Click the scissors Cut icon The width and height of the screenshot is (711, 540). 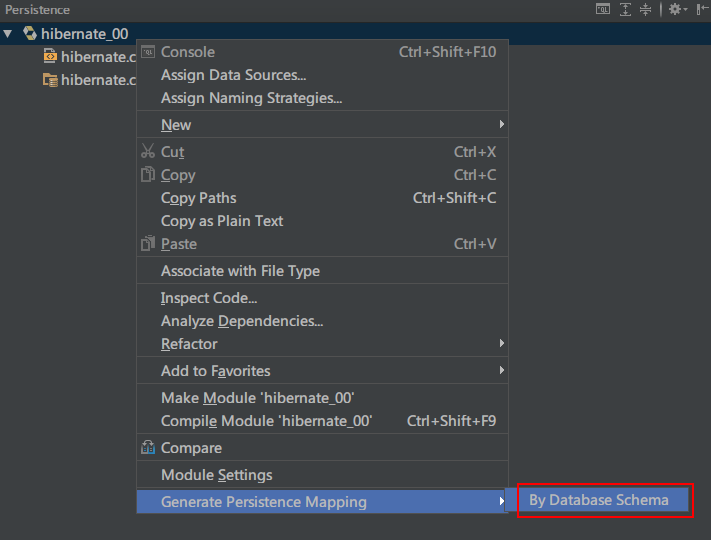point(148,151)
